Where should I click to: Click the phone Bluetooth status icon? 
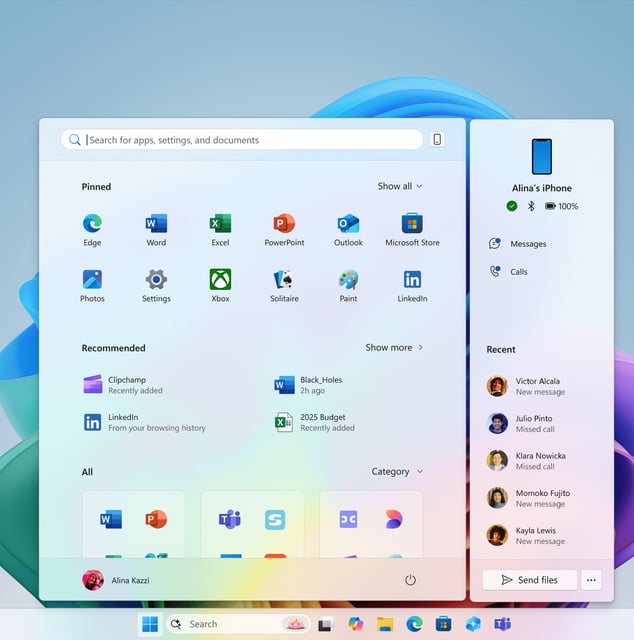click(531, 206)
